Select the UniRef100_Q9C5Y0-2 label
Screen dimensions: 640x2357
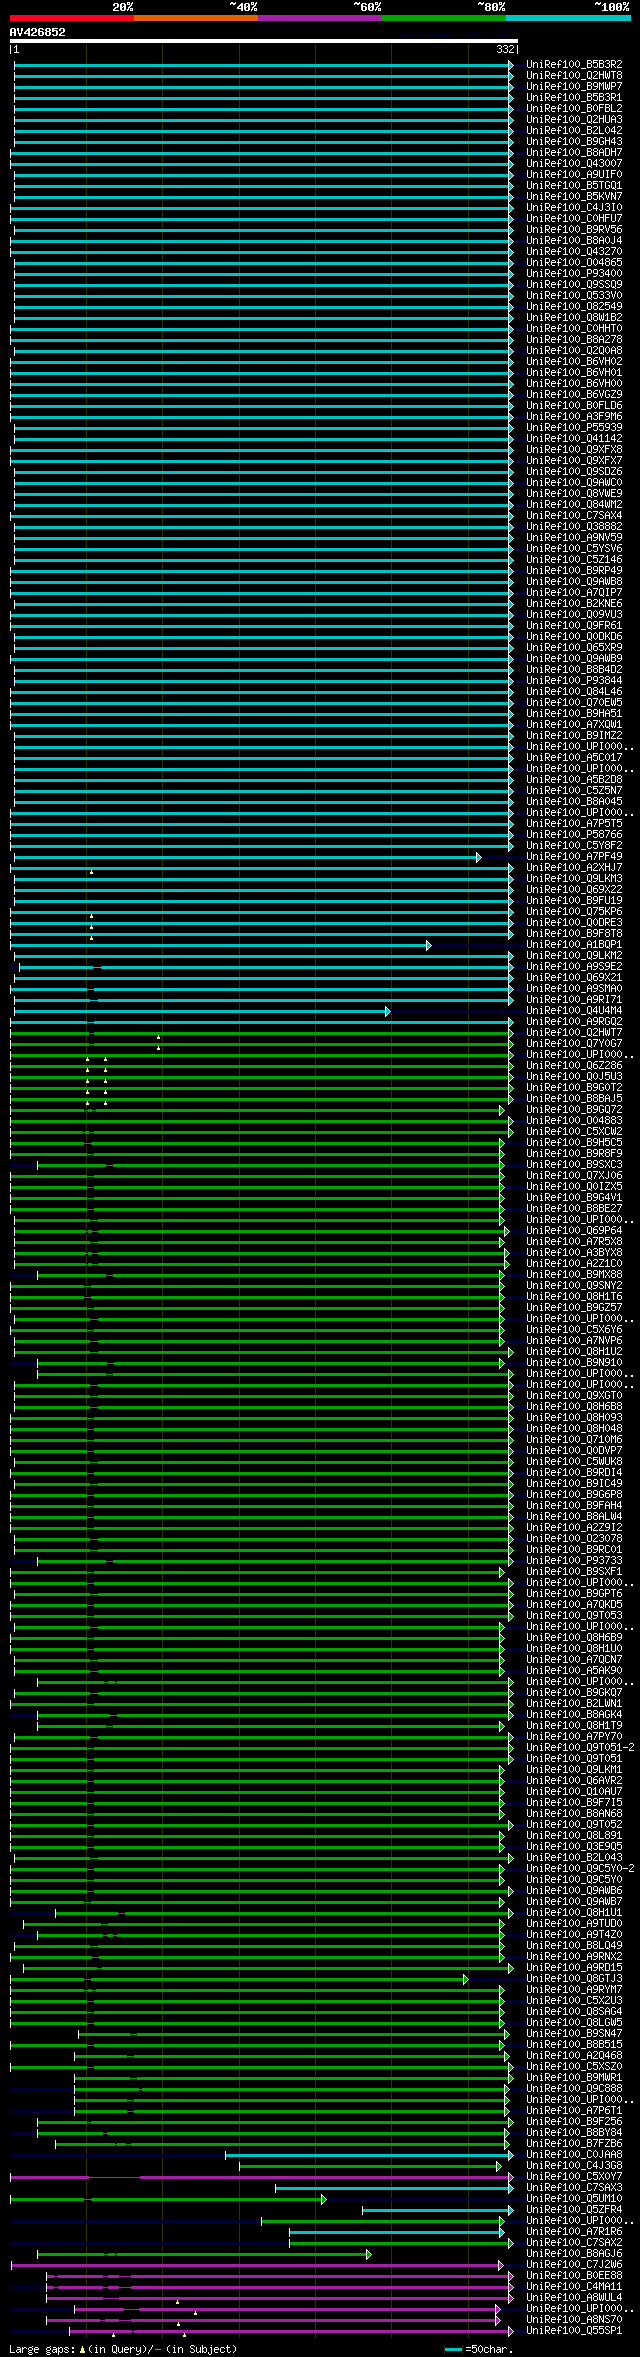(580, 1869)
